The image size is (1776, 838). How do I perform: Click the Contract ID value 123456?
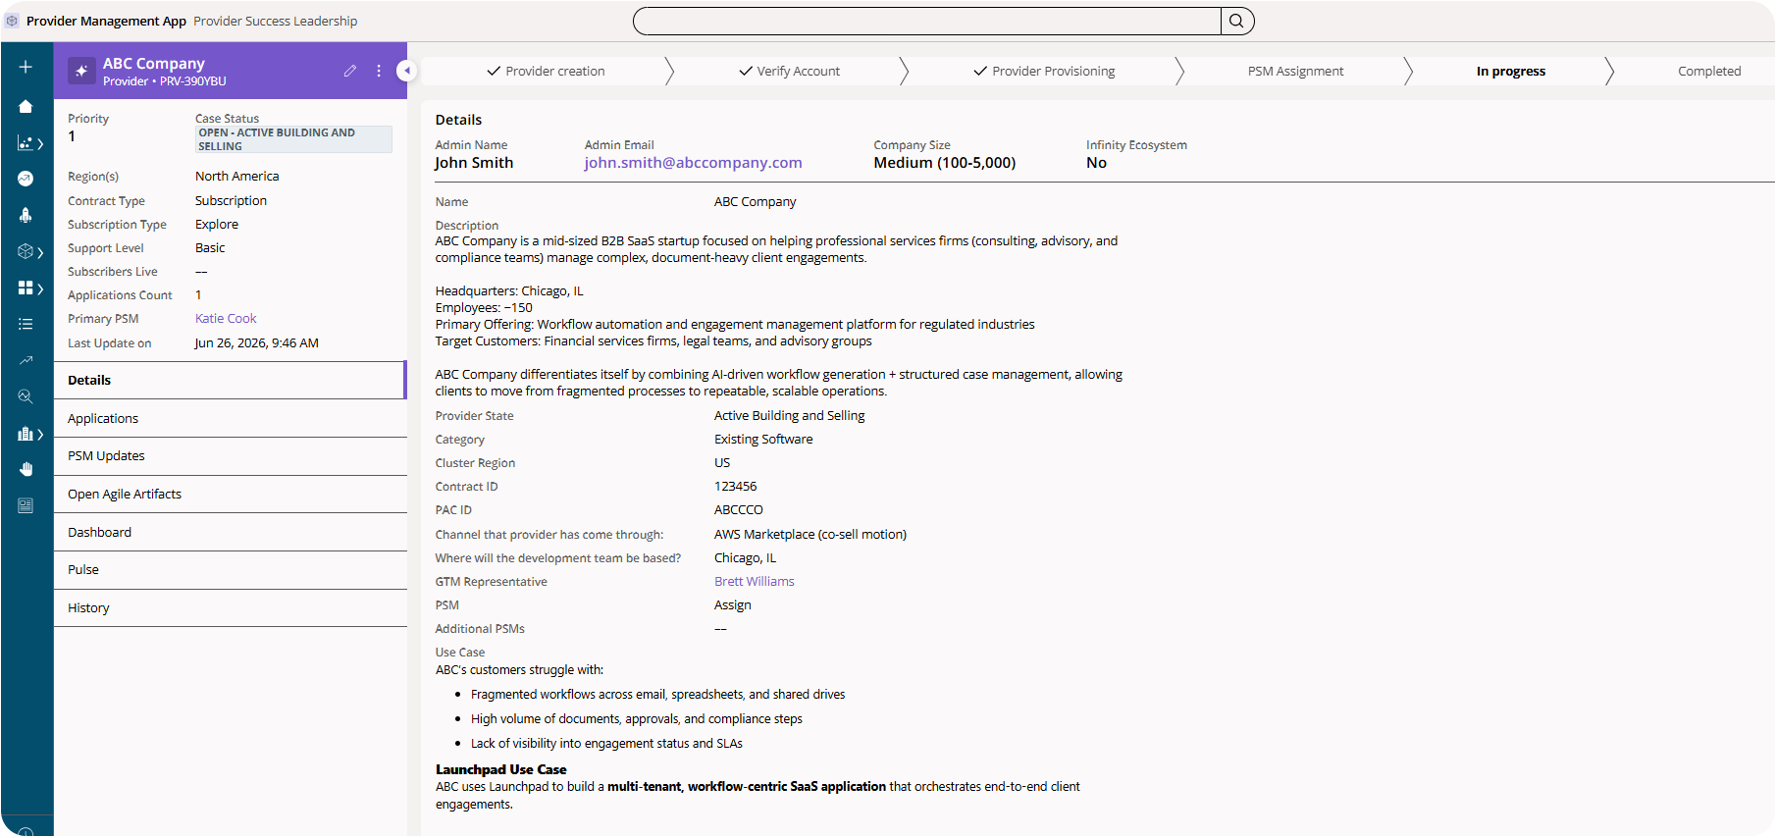click(735, 487)
